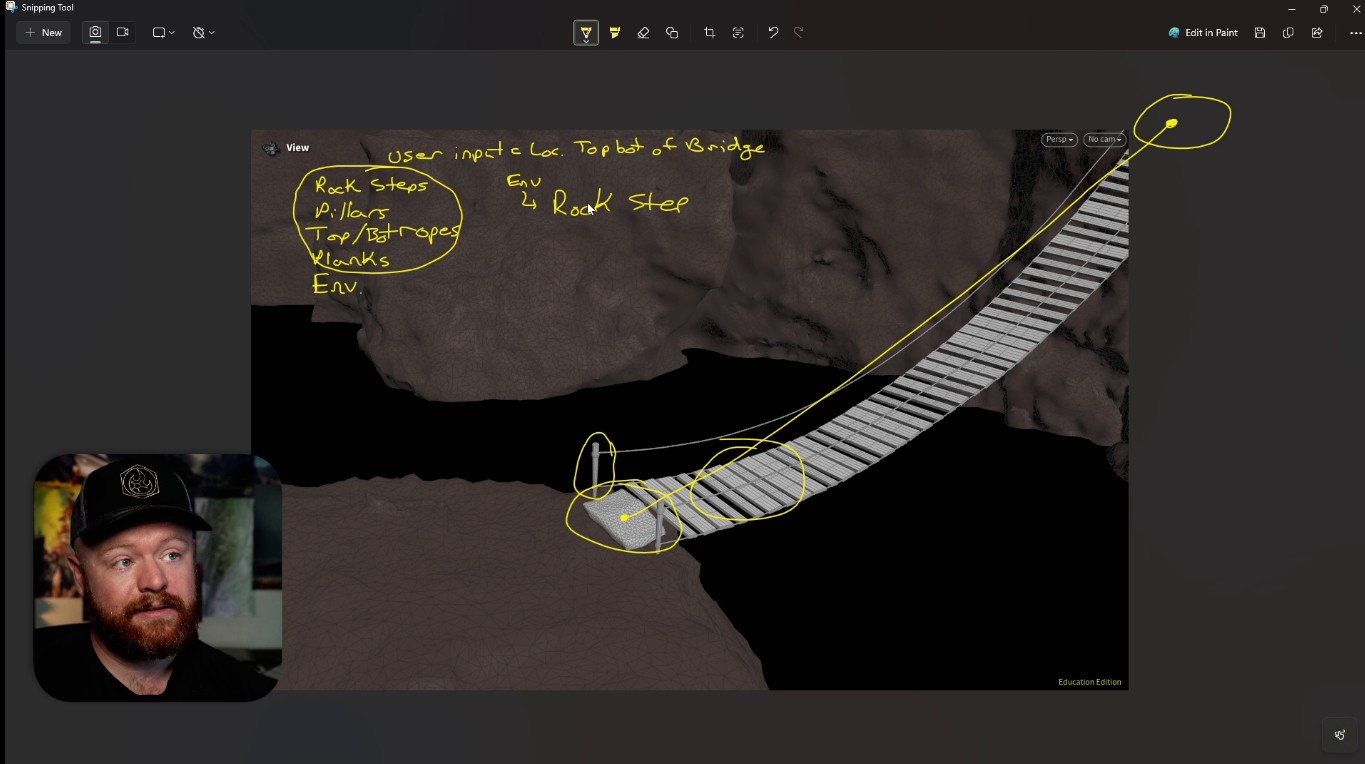The width and height of the screenshot is (1365, 764).
Task: Open the No cam dropdown in the viewport
Action: click(x=1105, y=140)
